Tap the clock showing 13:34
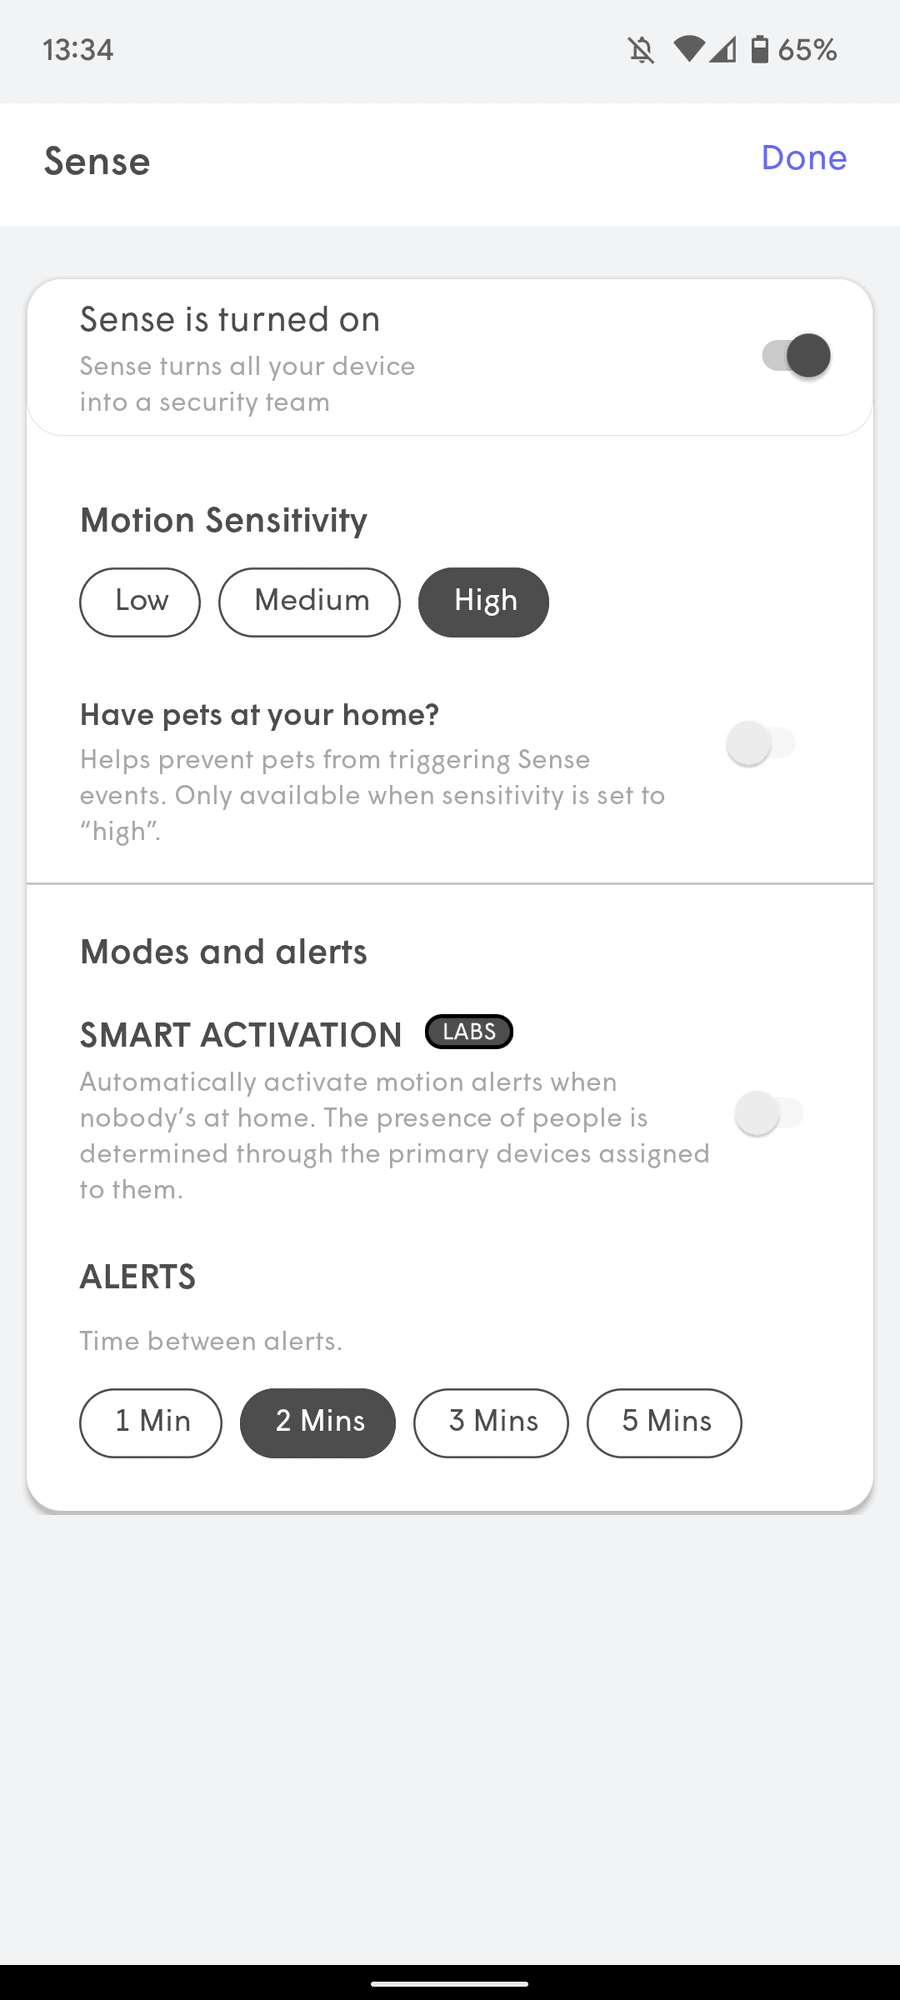The height and width of the screenshot is (2000, 900). pos(78,49)
